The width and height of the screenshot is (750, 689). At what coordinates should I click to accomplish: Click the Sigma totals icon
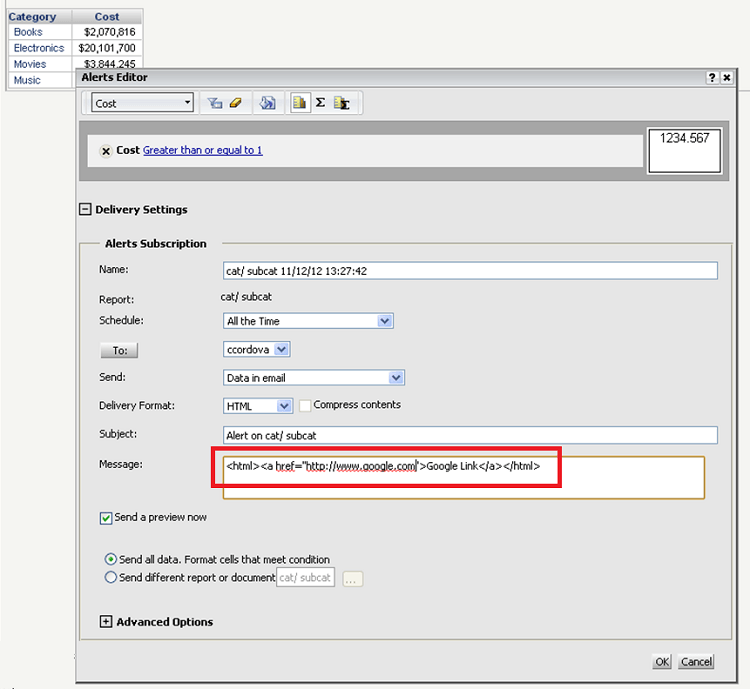click(320, 103)
